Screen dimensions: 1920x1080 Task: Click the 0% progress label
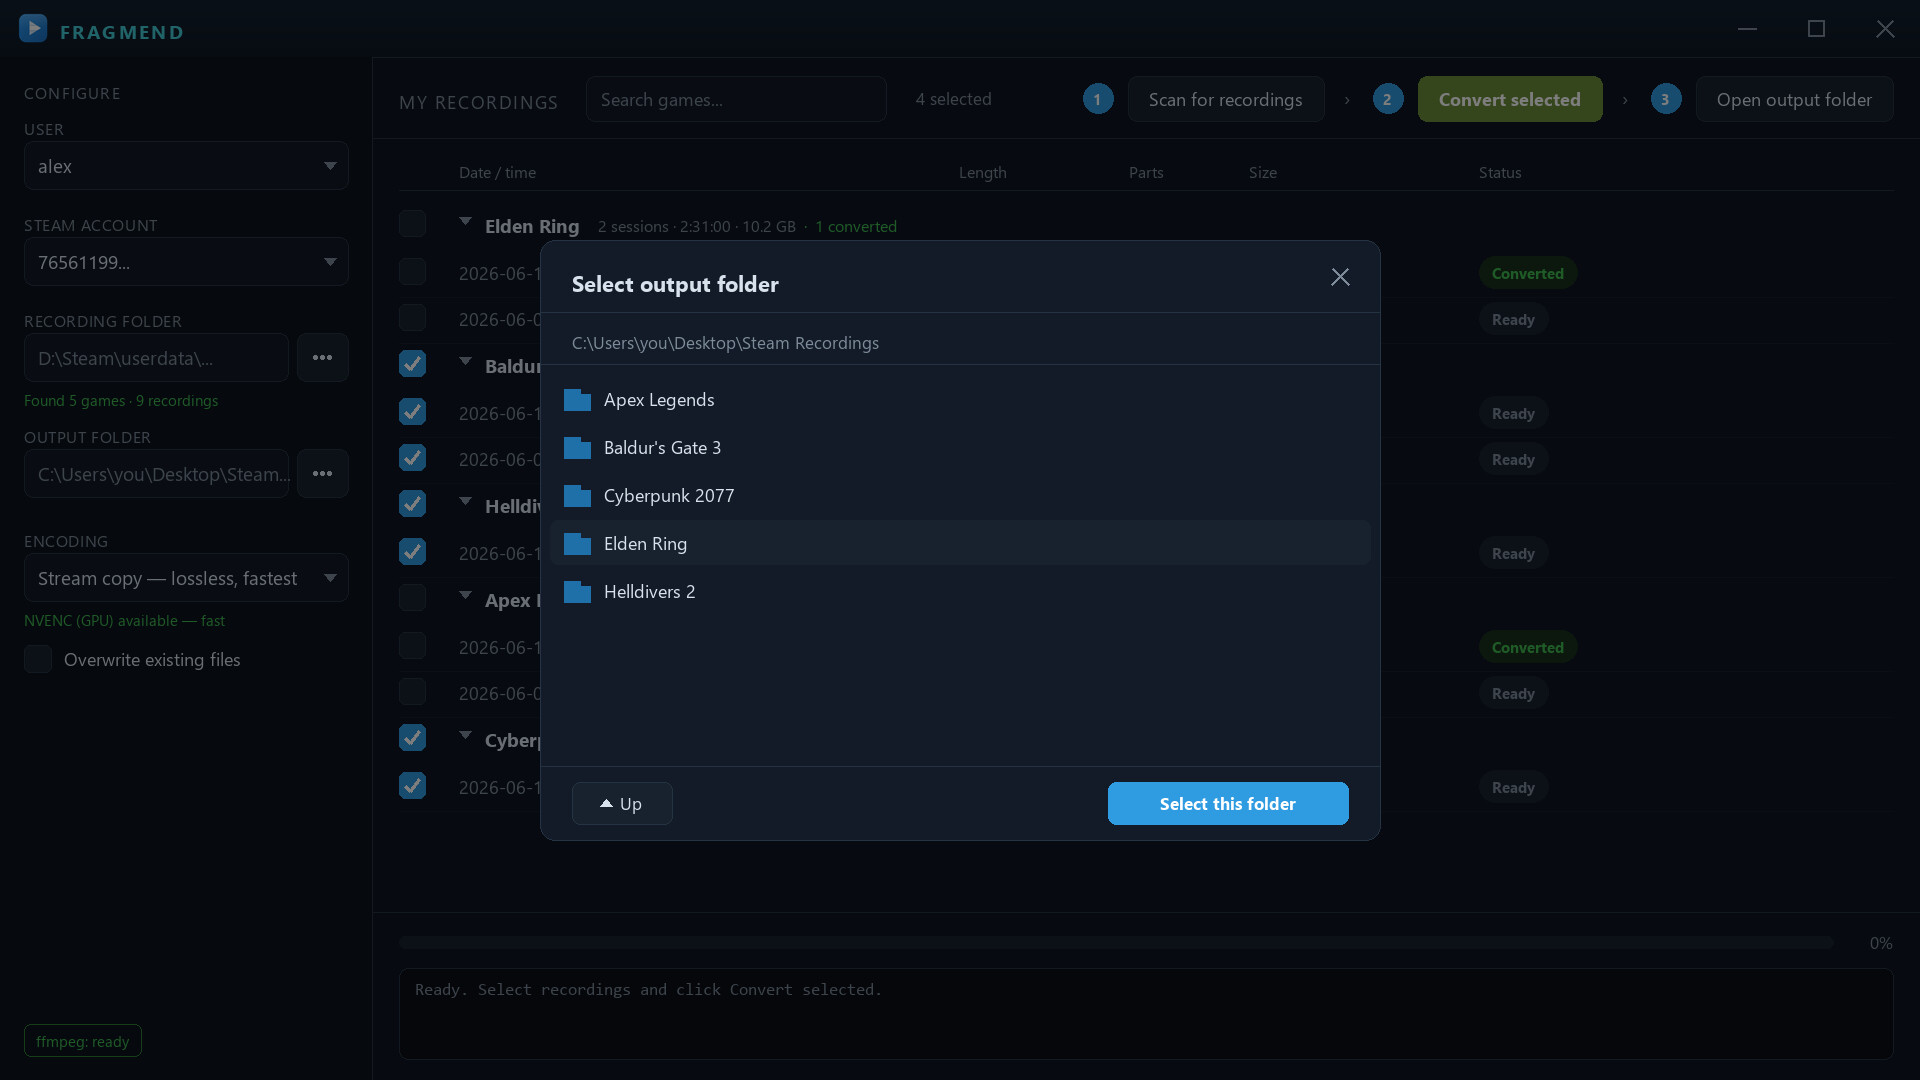click(x=1881, y=943)
